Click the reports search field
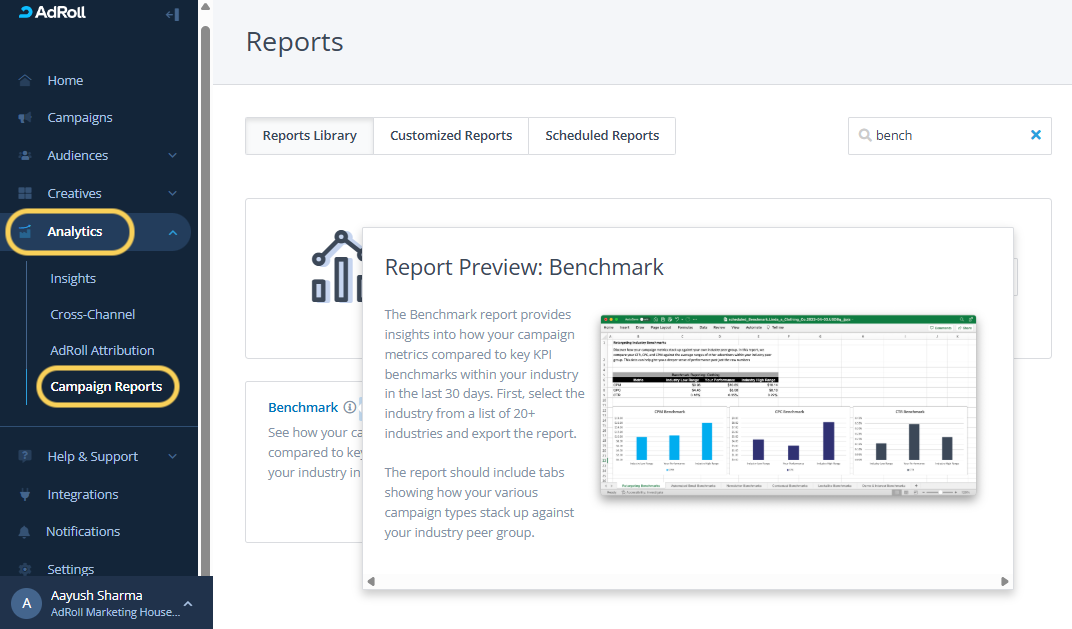 coord(945,135)
